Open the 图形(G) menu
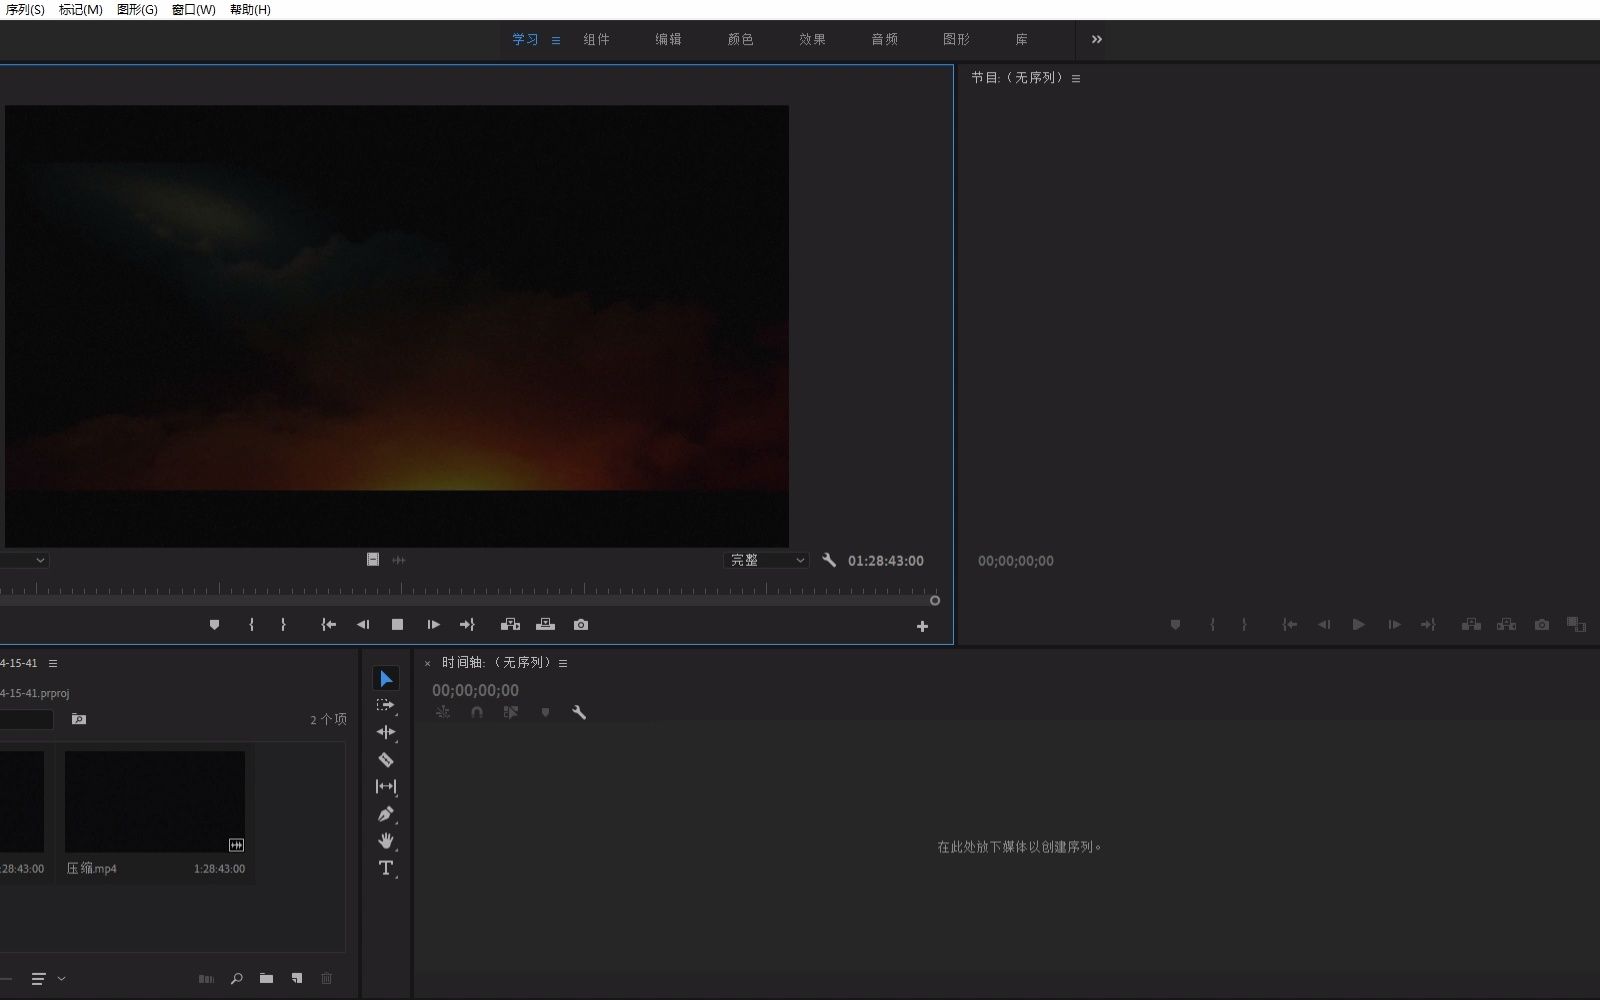Viewport: 1600px width, 1000px height. 138,10
